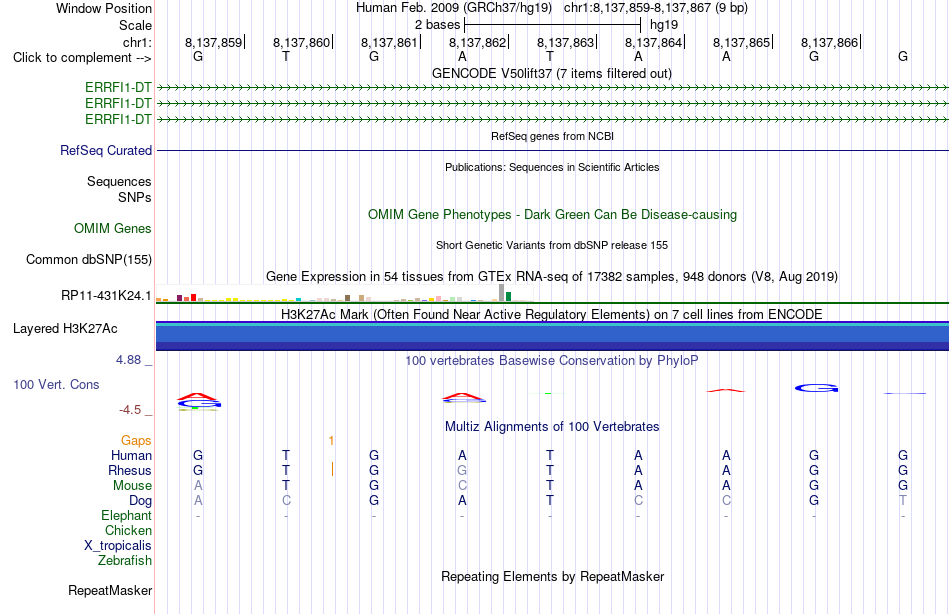Open GENCODE V50lift37 track title
The width and height of the screenshot is (950, 614).
[x=551, y=73]
